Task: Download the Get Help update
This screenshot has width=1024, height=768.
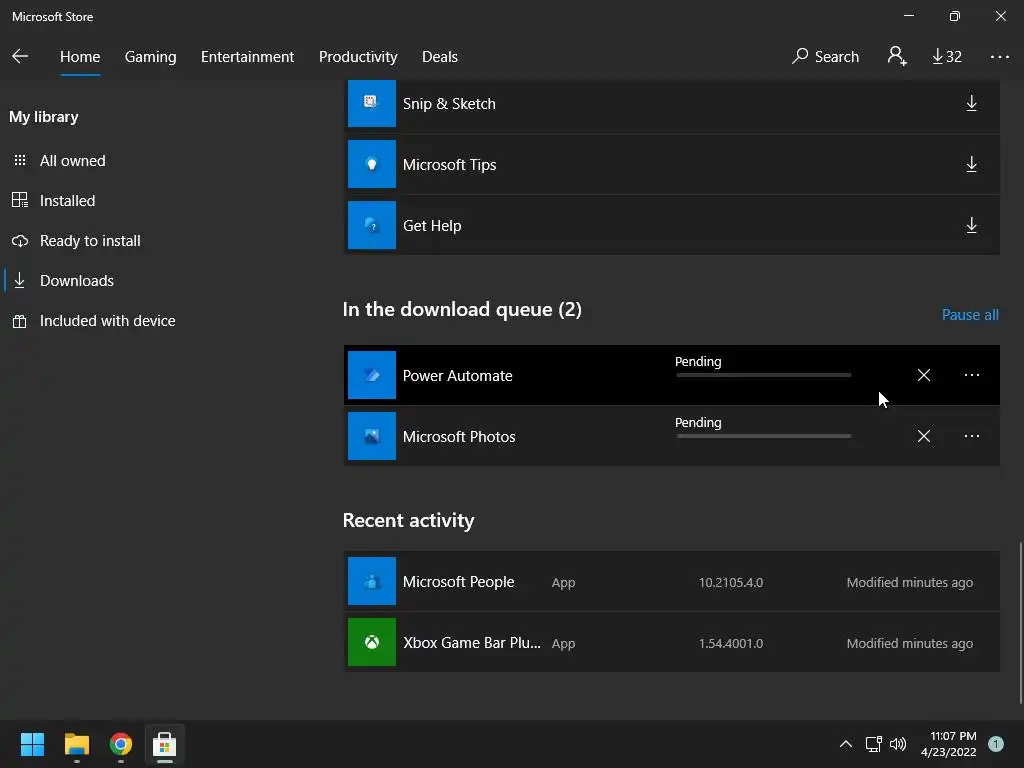Action: click(x=971, y=225)
